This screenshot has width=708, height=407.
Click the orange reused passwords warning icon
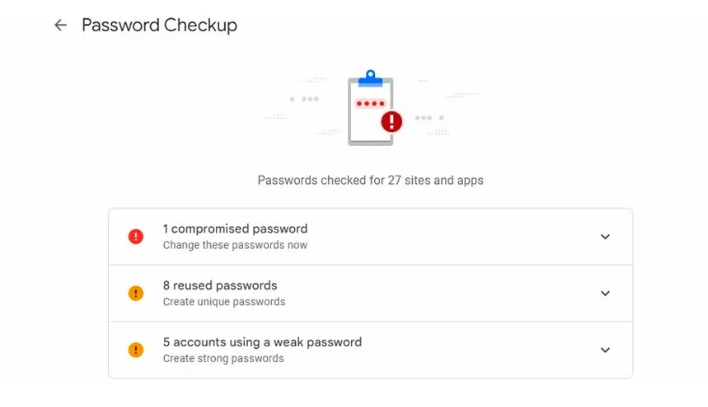click(x=136, y=293)
